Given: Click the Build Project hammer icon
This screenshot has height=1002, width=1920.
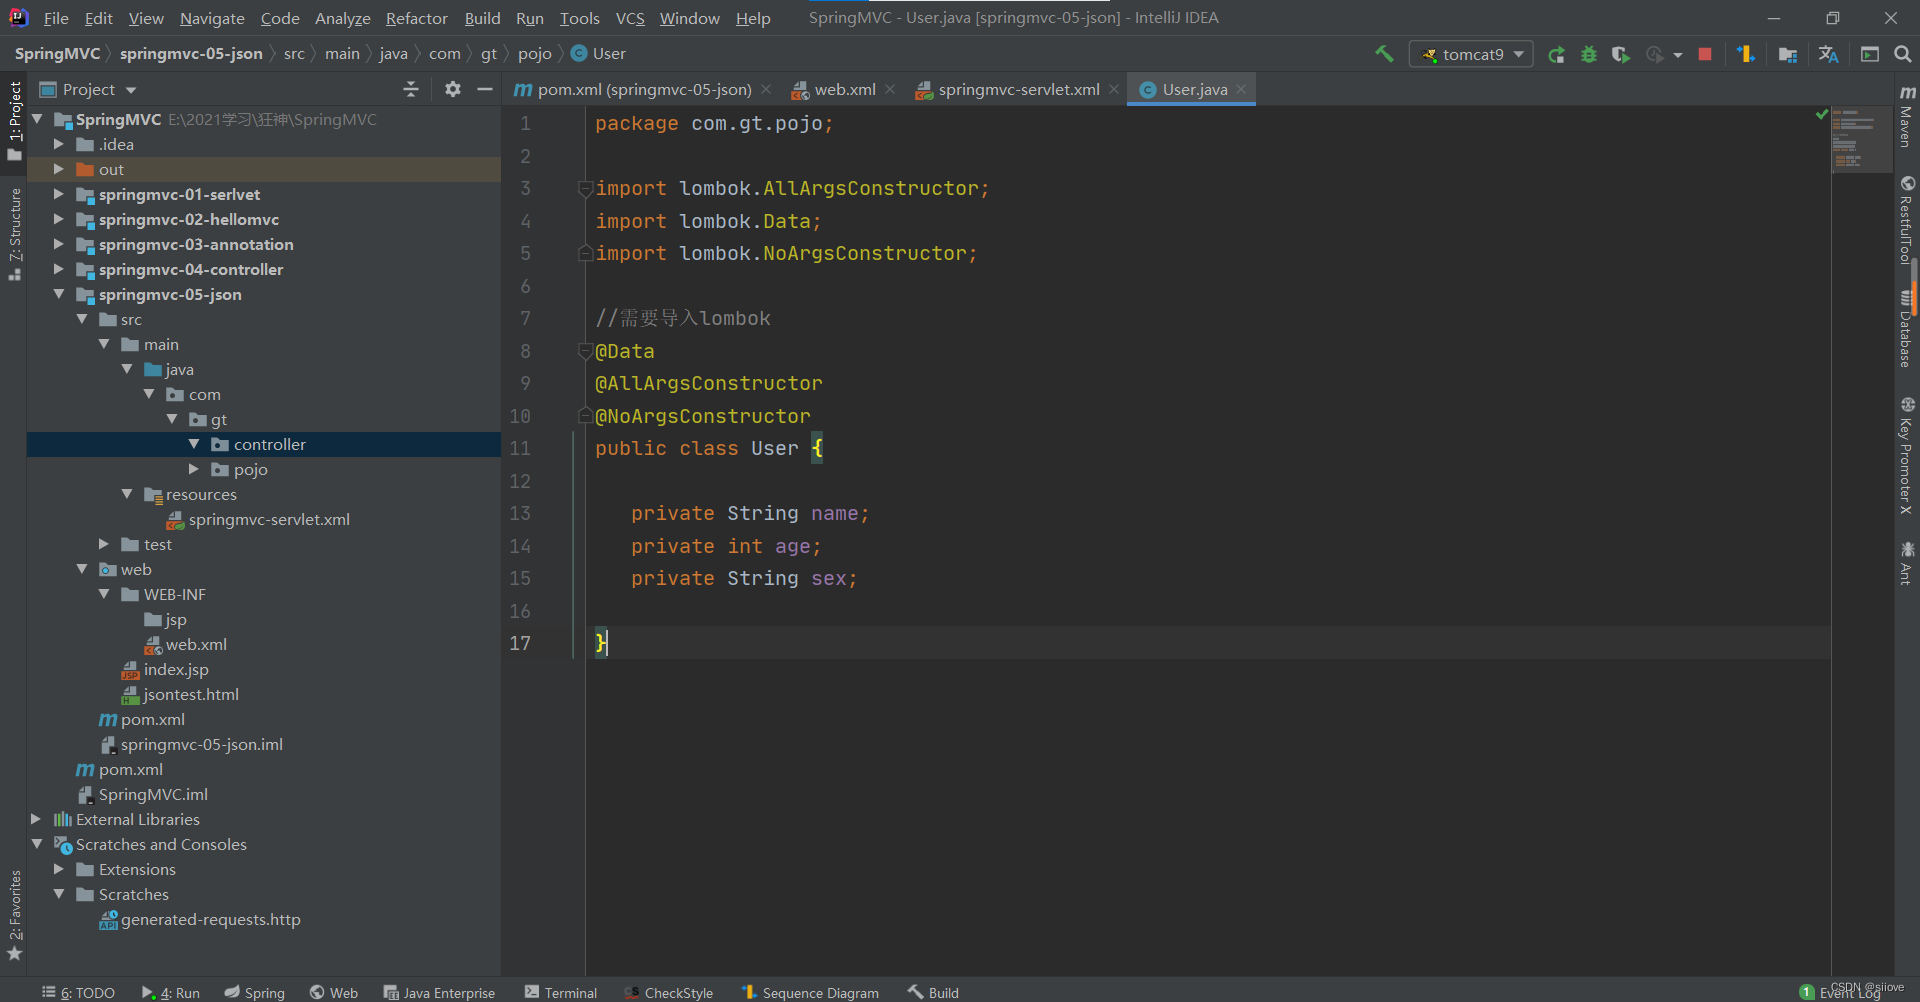Looking at the screenshot, I should coord(1384,54).
